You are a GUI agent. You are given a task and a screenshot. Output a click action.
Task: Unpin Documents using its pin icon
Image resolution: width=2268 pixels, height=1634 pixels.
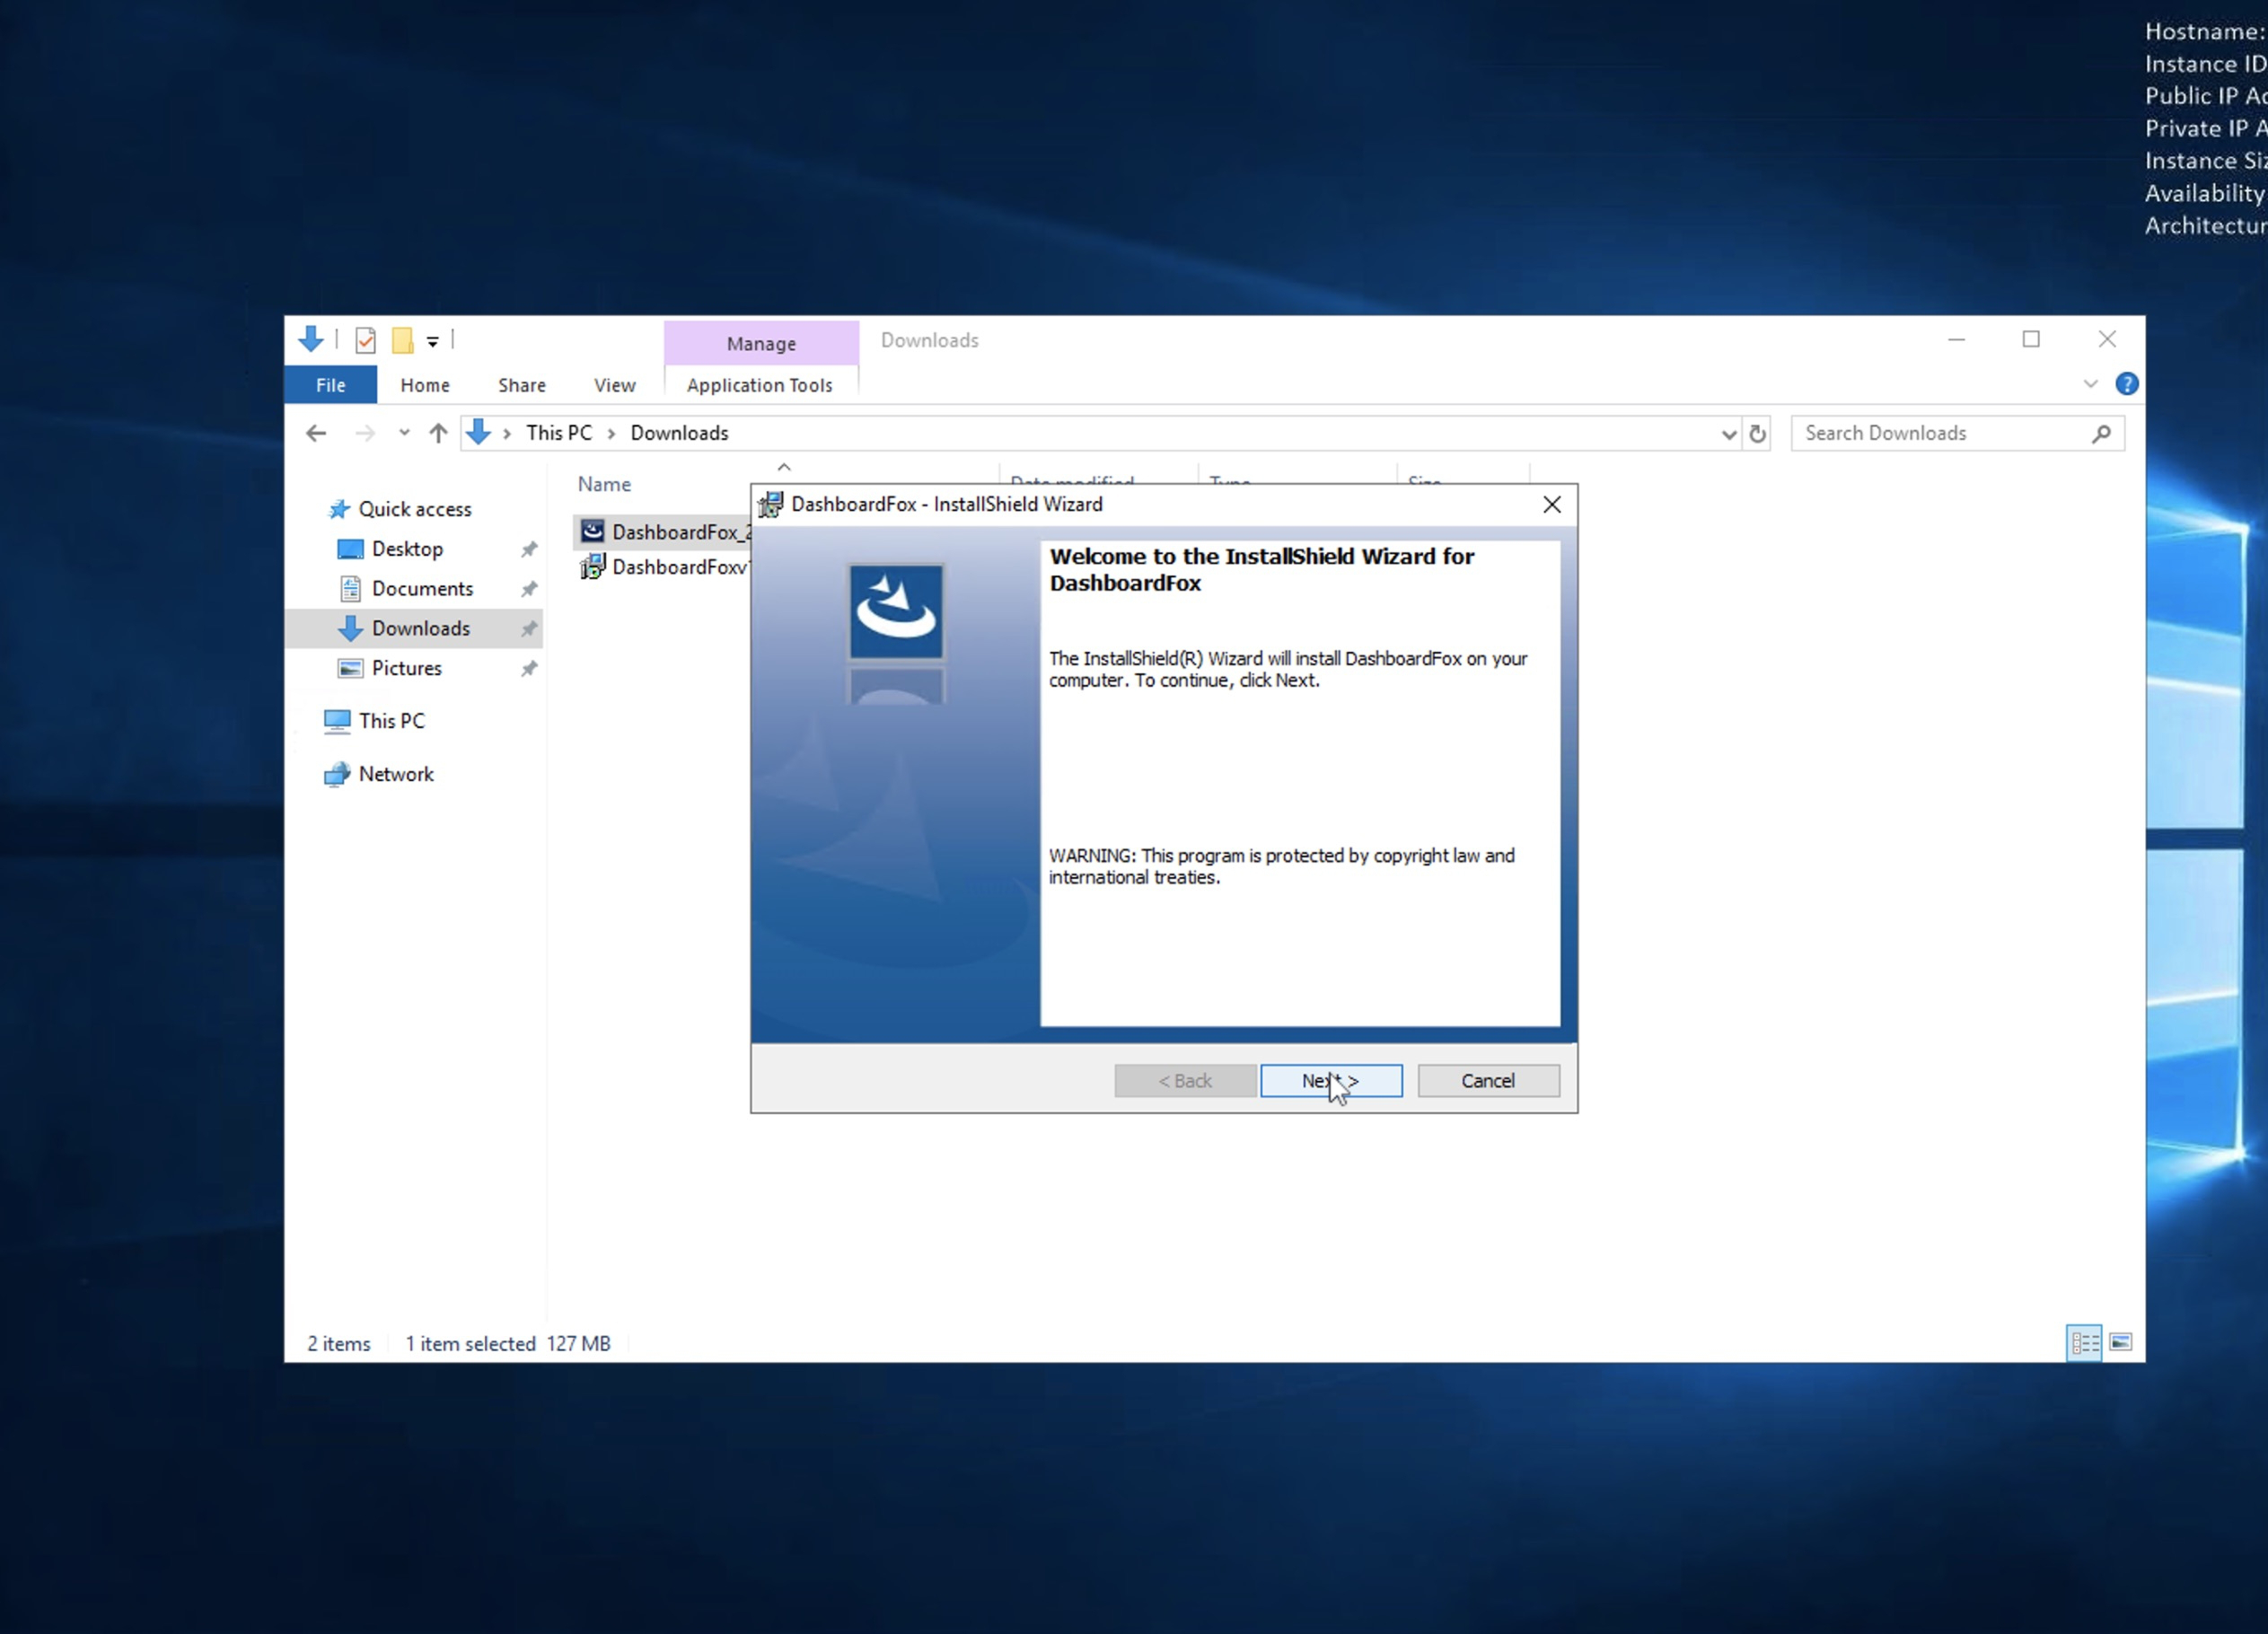tap(529, 589)
